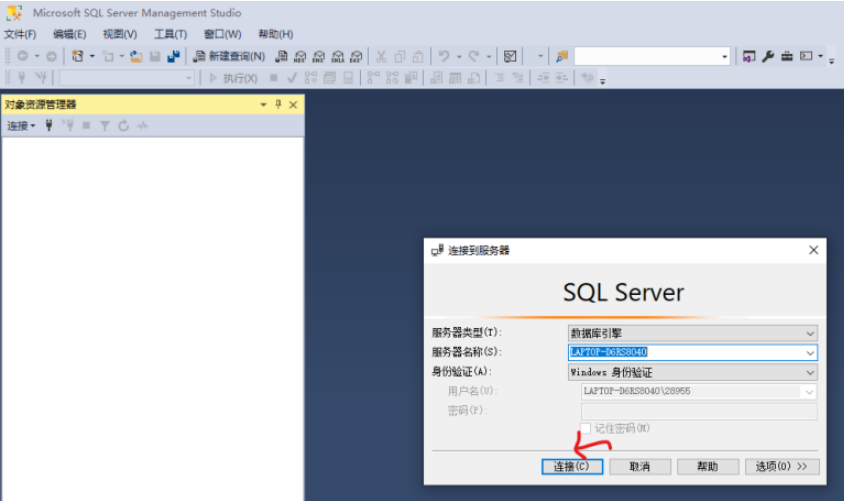Image resolution: width=844 pixels, height=501 pixels.
Task: Open the 连接 dropdown in Object Explorer
Action: pos(21,126)
